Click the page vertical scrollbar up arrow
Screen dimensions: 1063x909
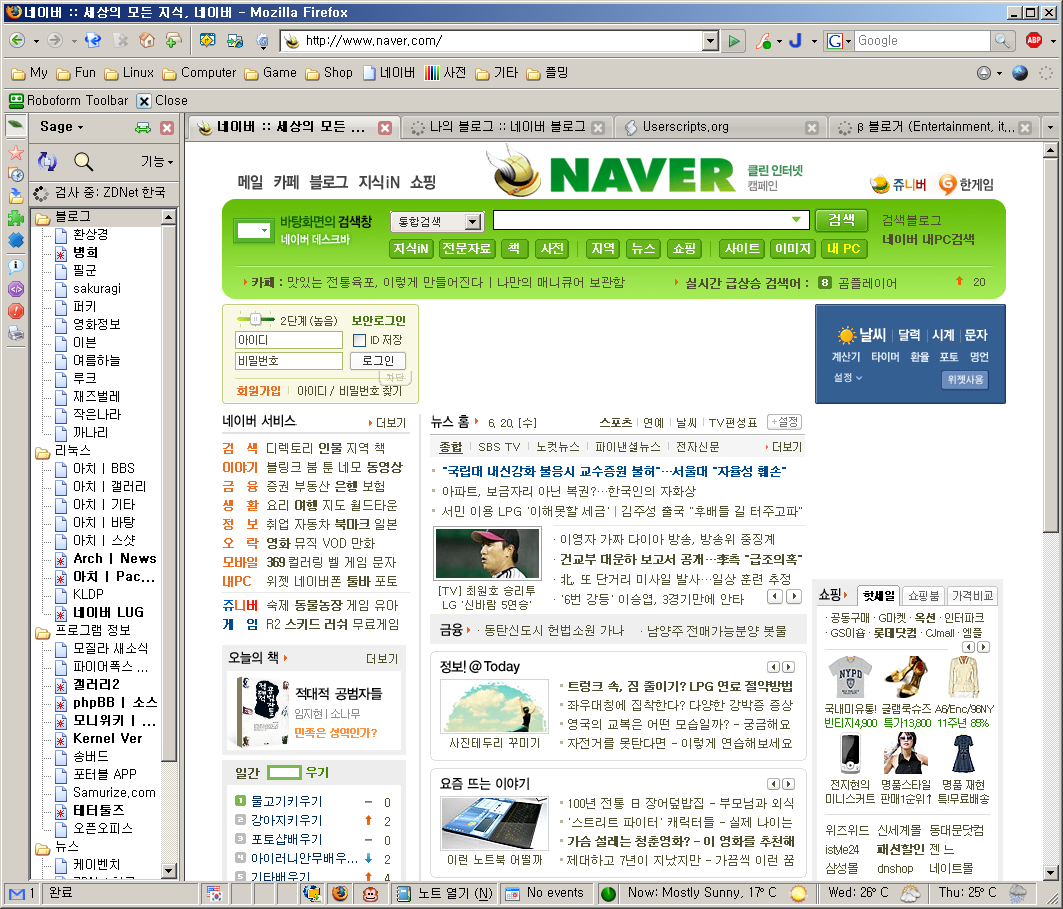click(x=1050, y=150)
